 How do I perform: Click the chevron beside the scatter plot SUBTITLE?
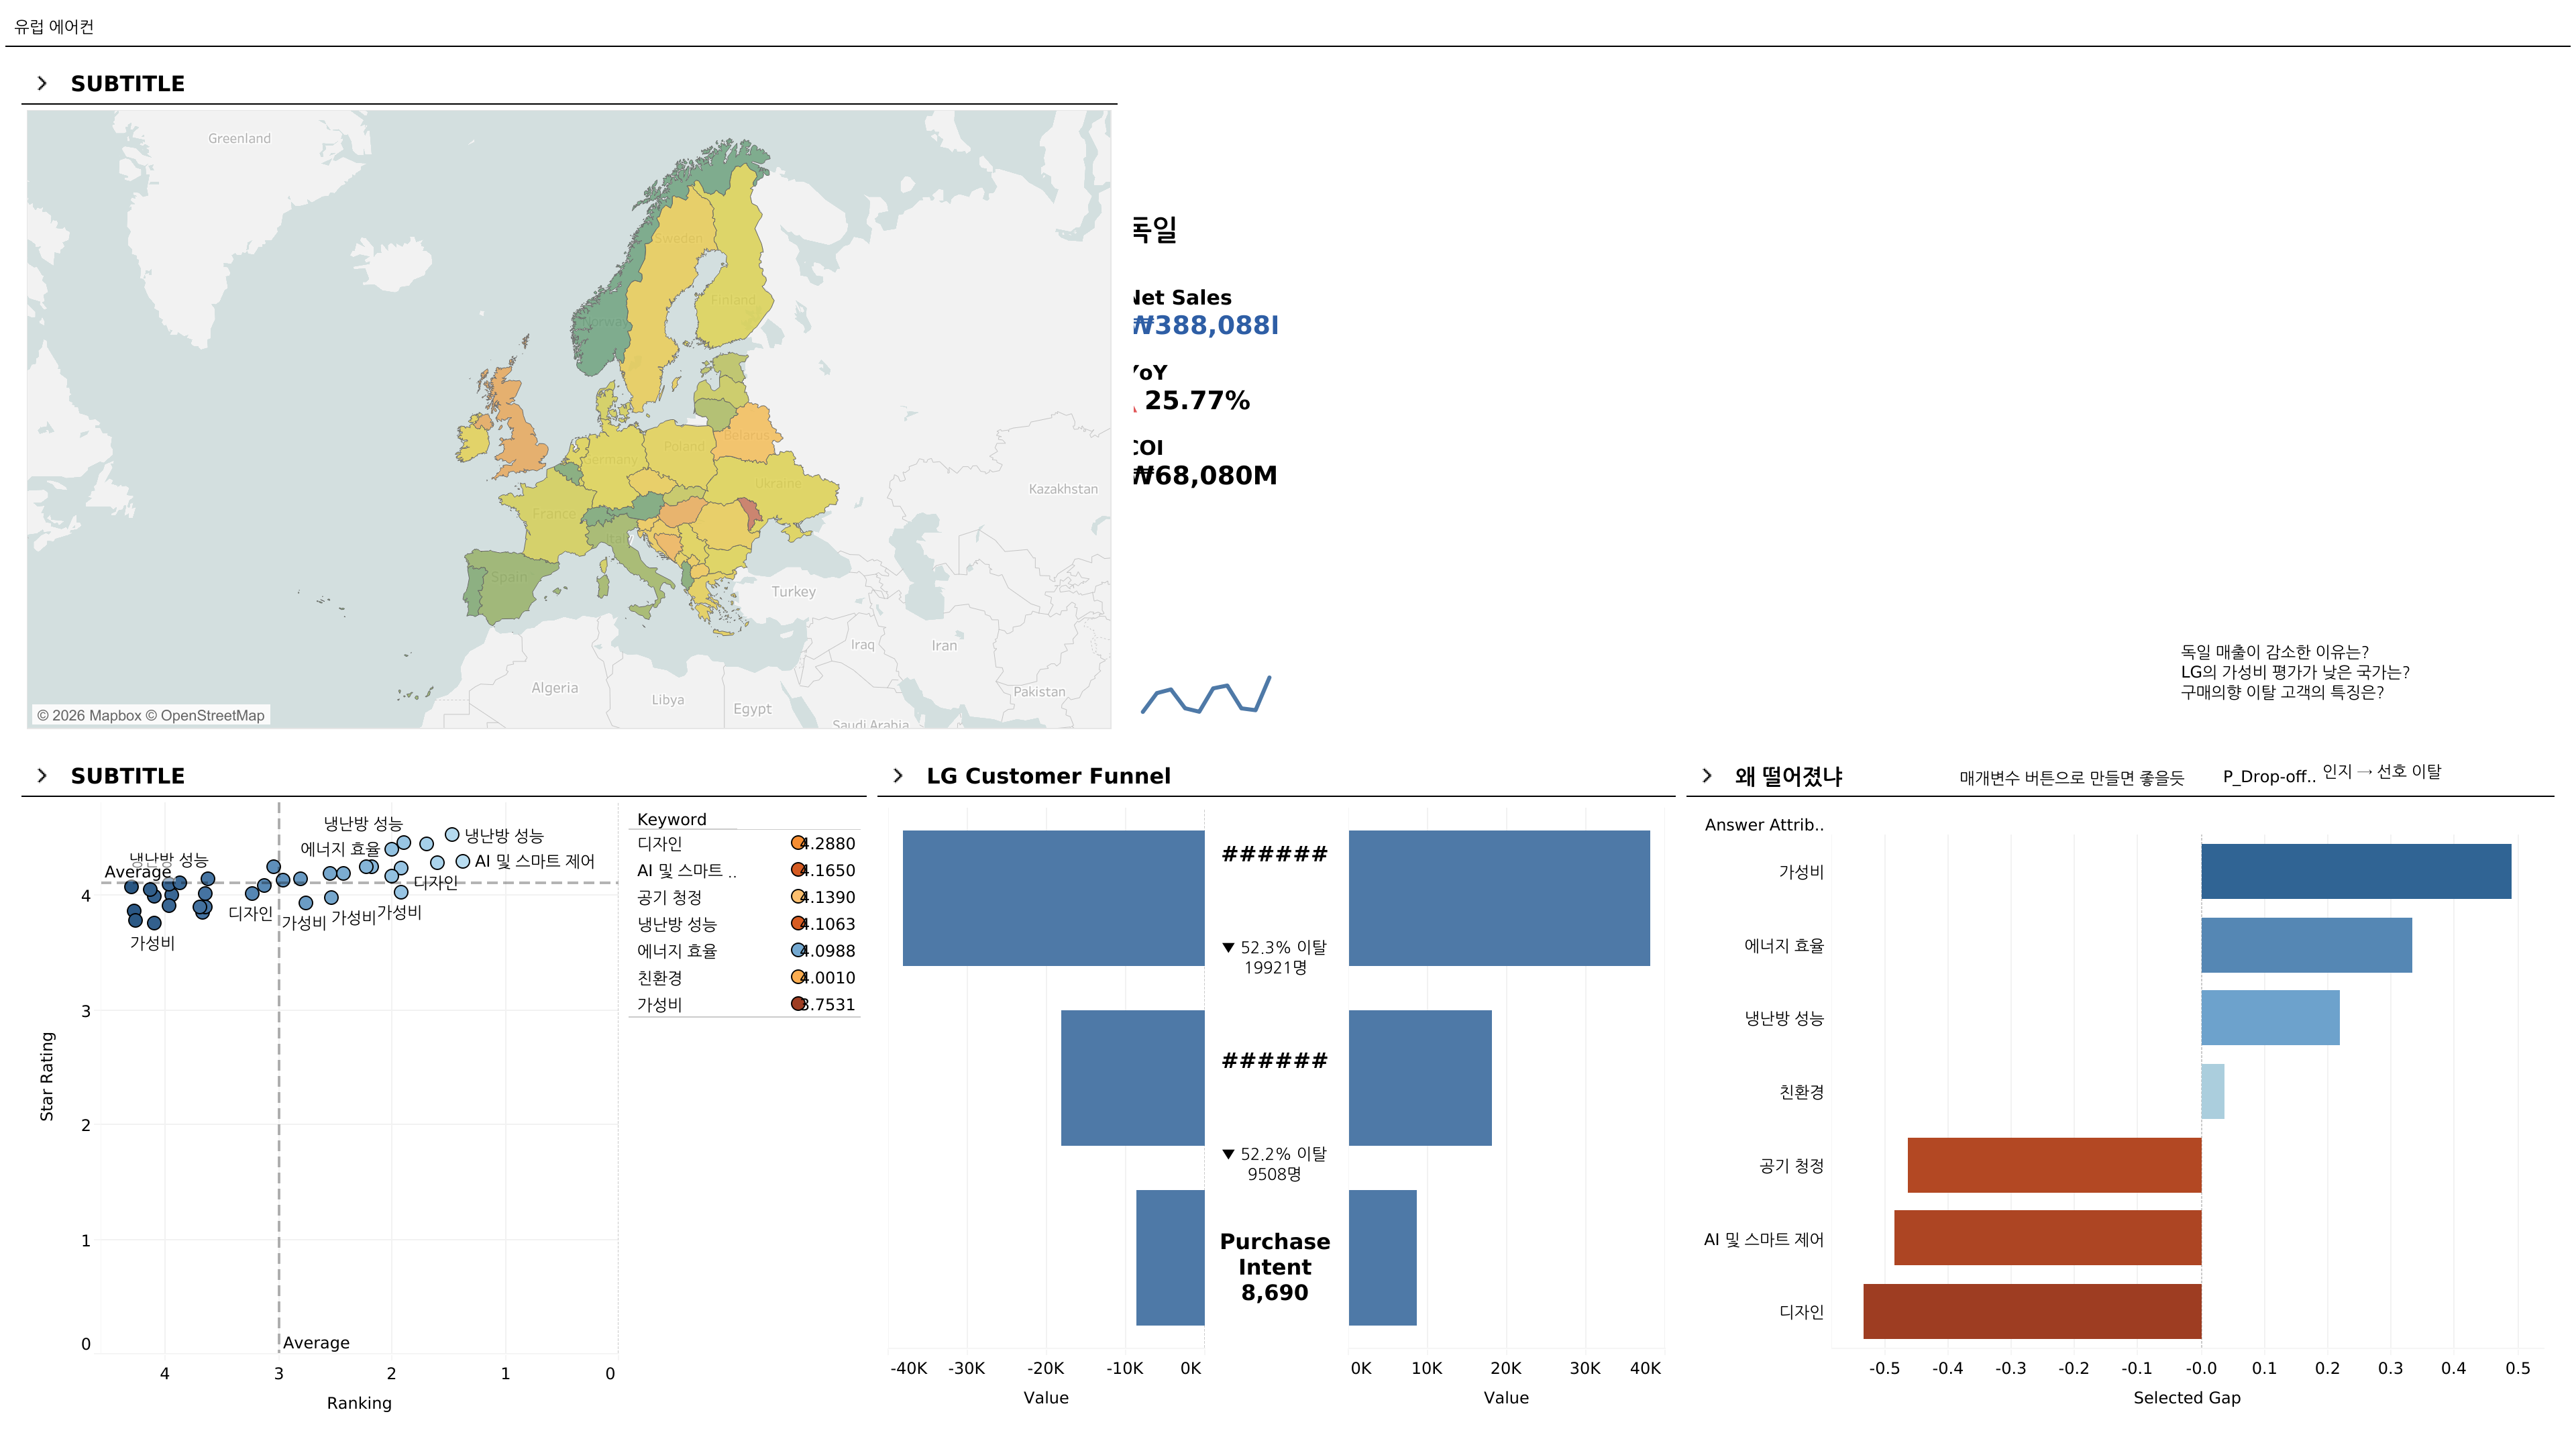[x=42, y=775]
